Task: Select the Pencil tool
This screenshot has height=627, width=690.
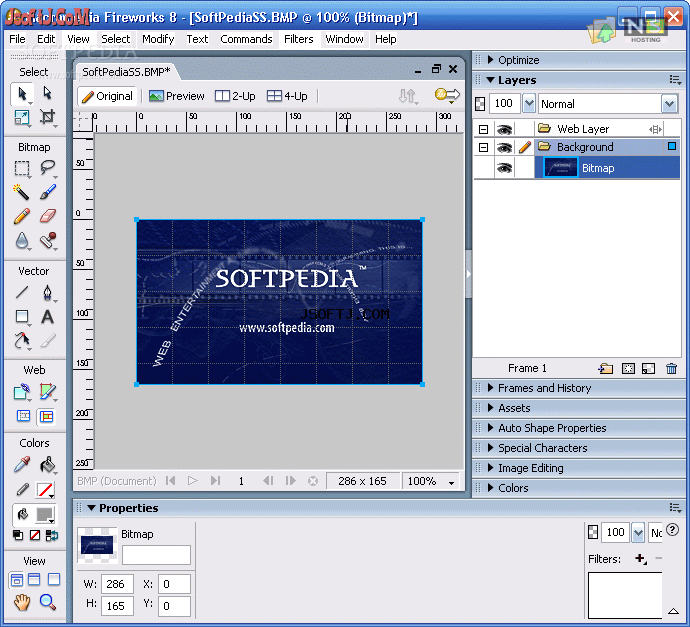Action: 22,216
